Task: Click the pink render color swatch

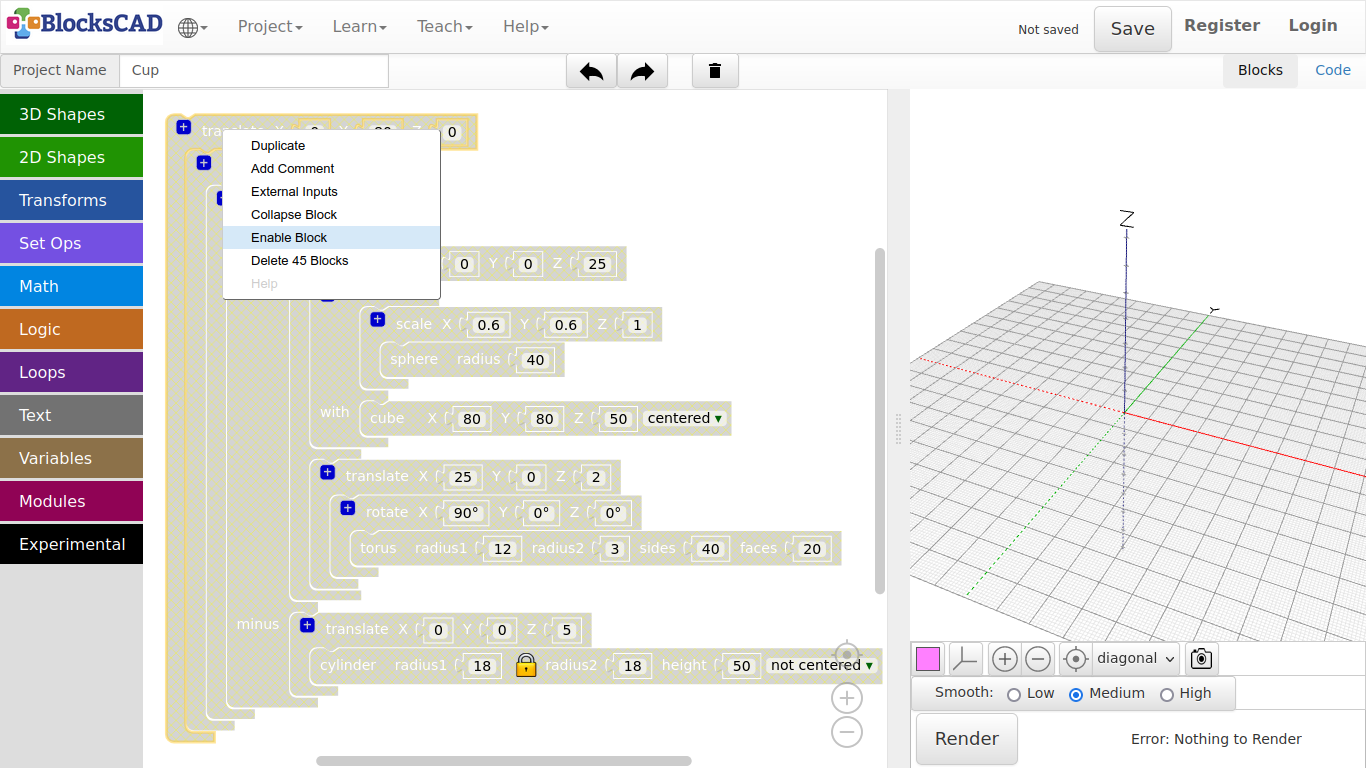Action: click(928, 659)
